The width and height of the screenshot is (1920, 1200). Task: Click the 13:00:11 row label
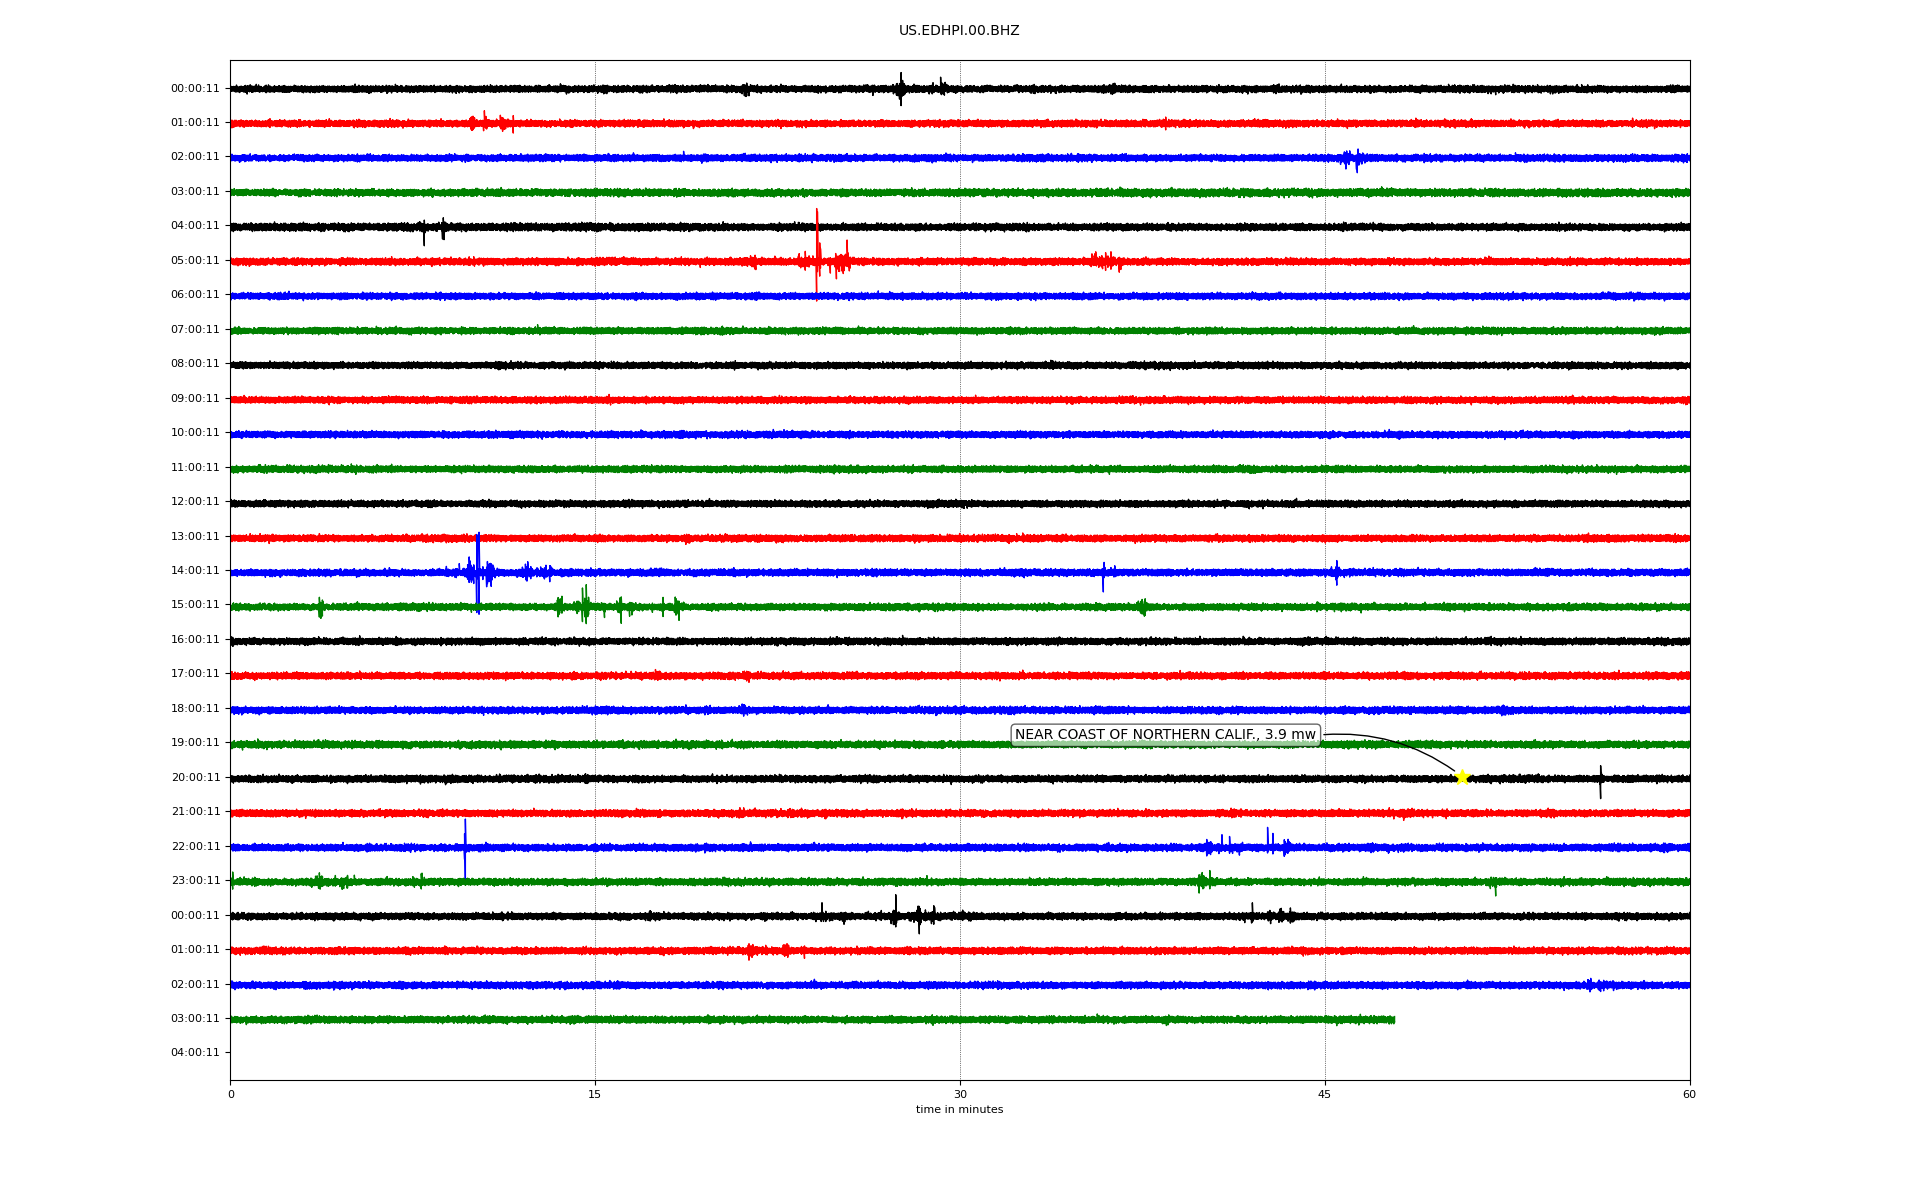click(195, 537)
